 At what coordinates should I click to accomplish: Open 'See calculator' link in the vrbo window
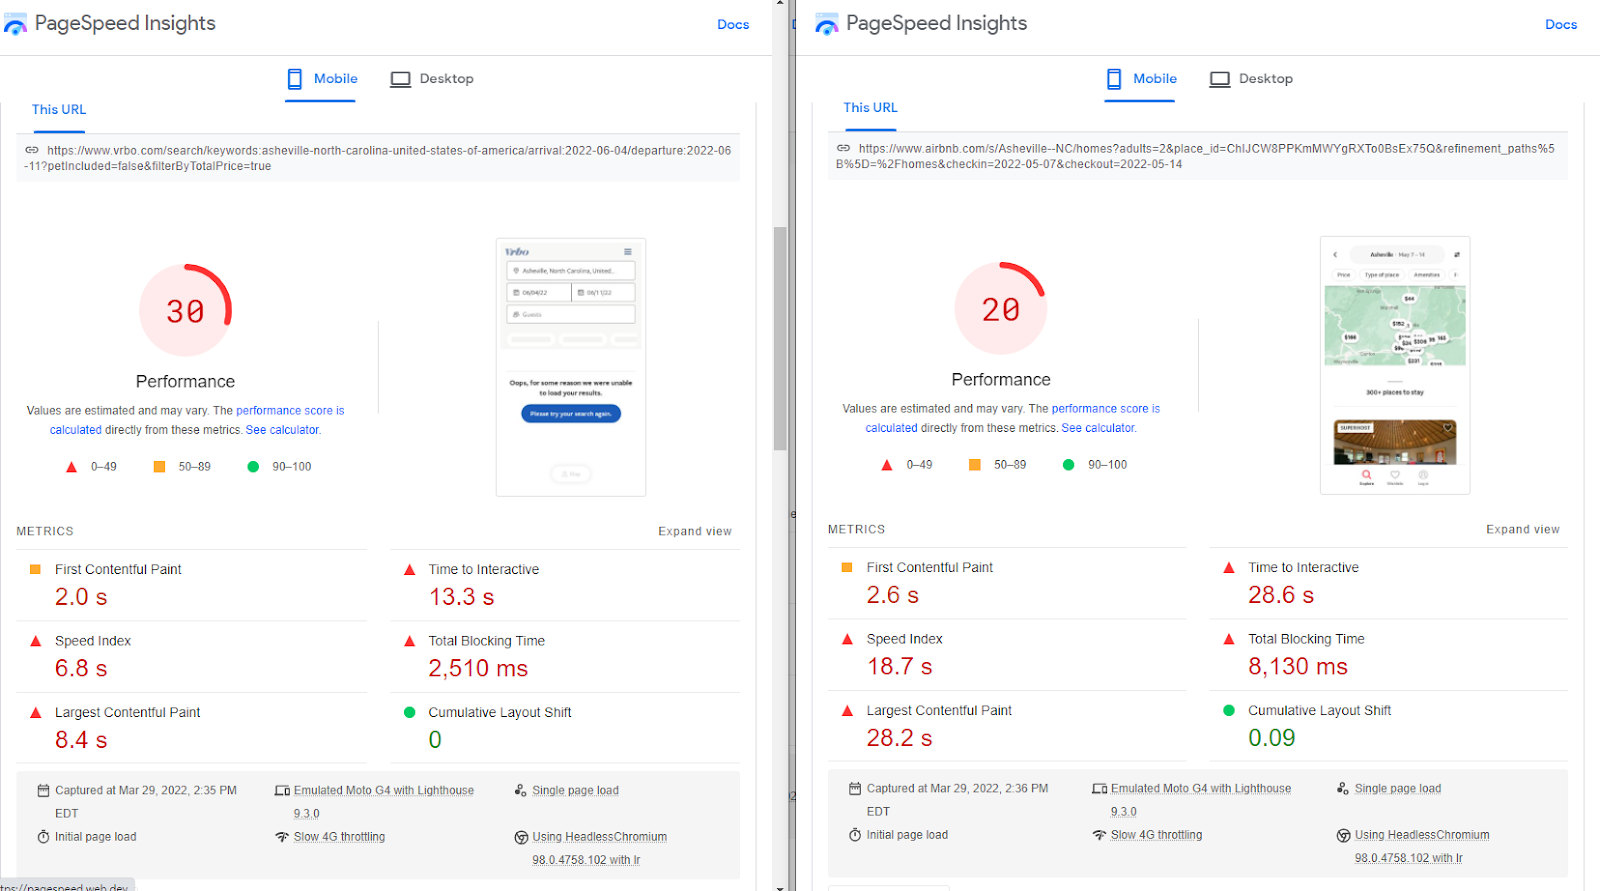coord(282,430)
